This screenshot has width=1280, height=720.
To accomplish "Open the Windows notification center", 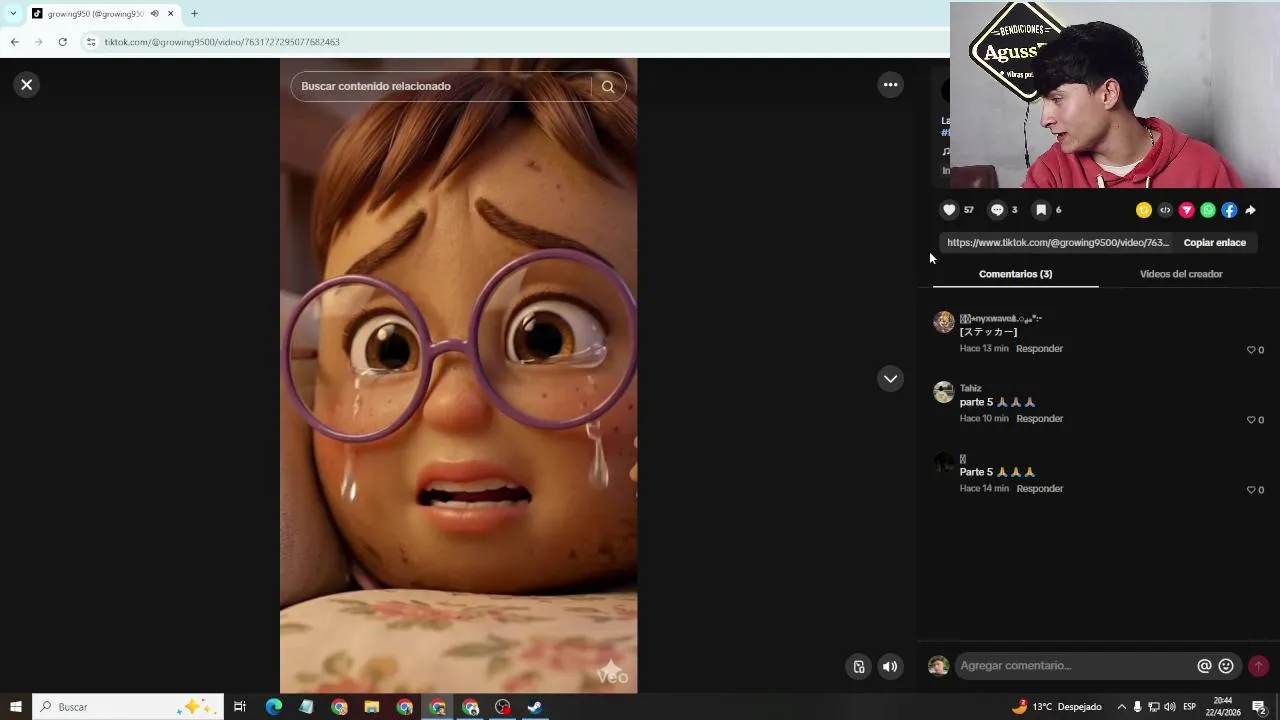I will [x=1259, y=707].
